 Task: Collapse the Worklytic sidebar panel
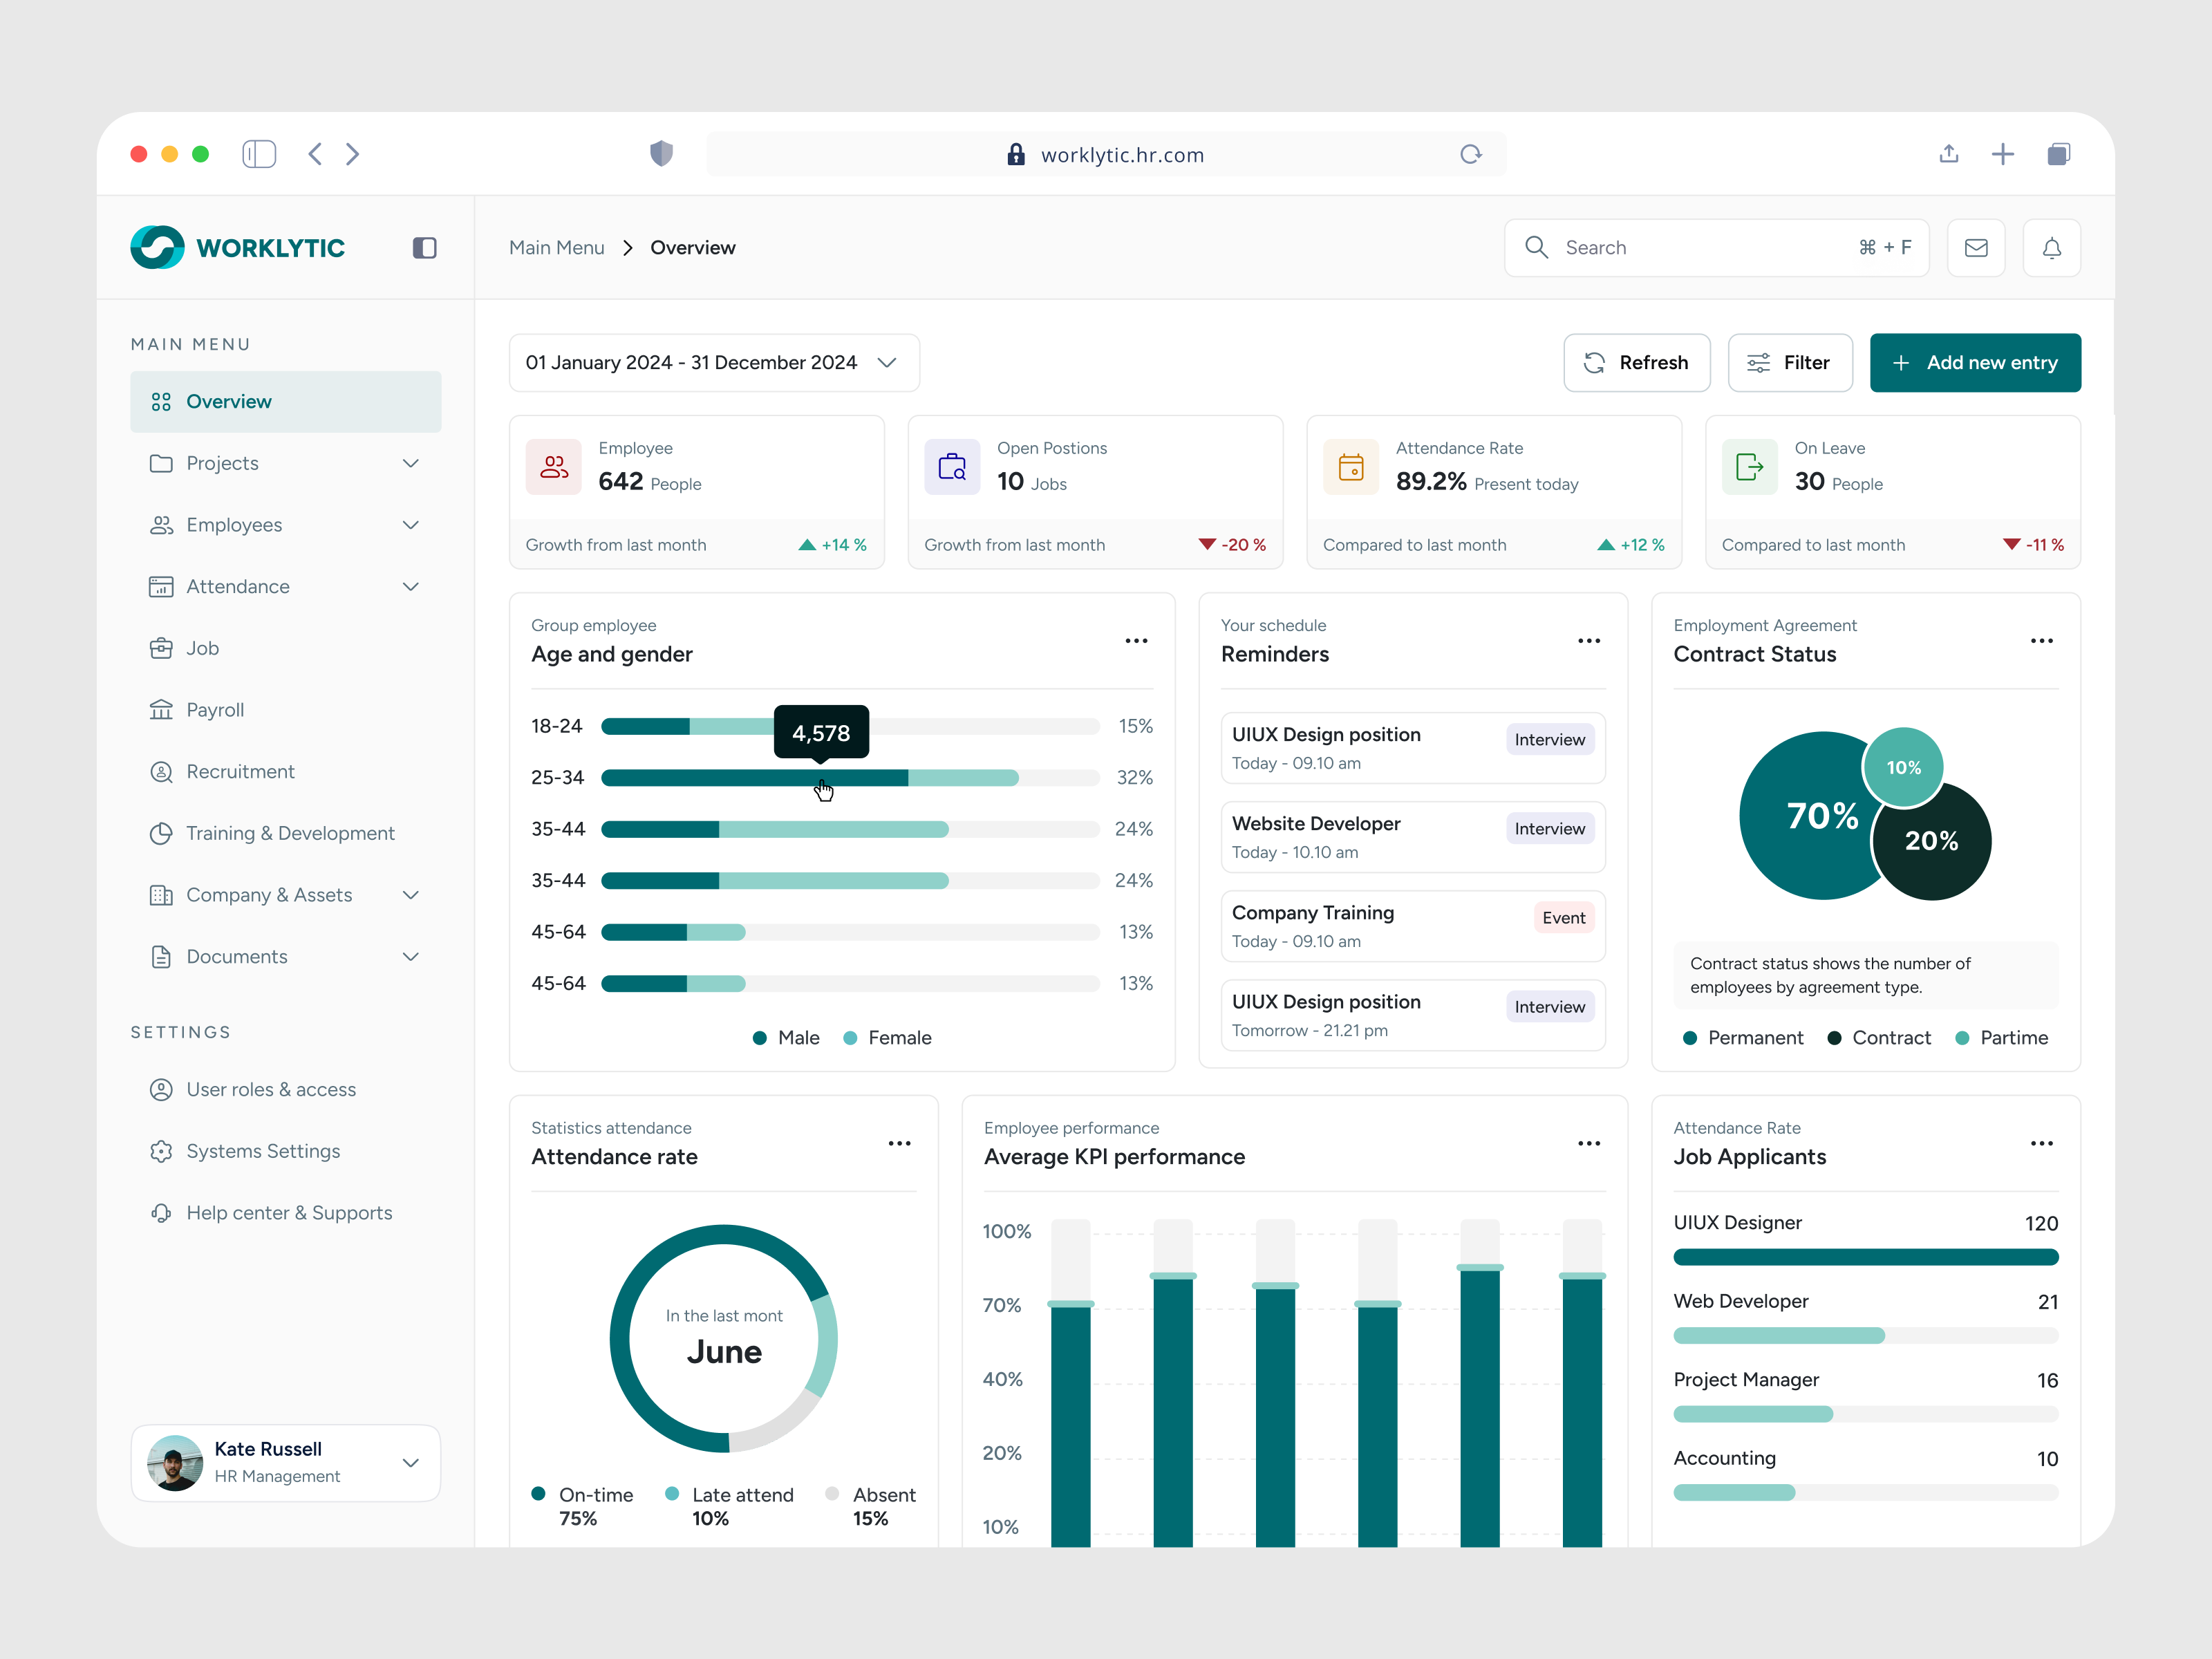pyautogui.click(x=425, y=248)
